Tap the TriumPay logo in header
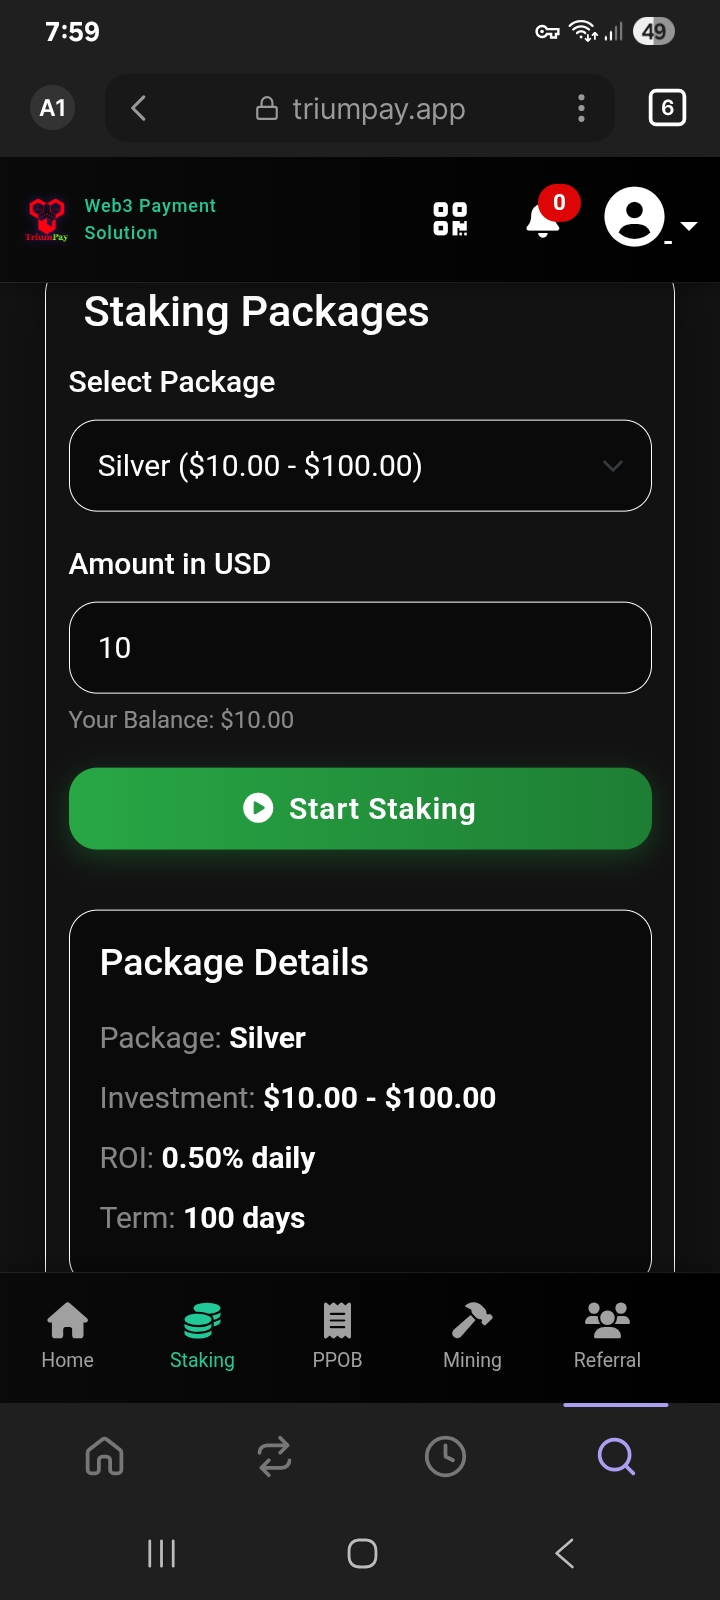Screen dimensions: 720x1600 (x=46, y=219)
